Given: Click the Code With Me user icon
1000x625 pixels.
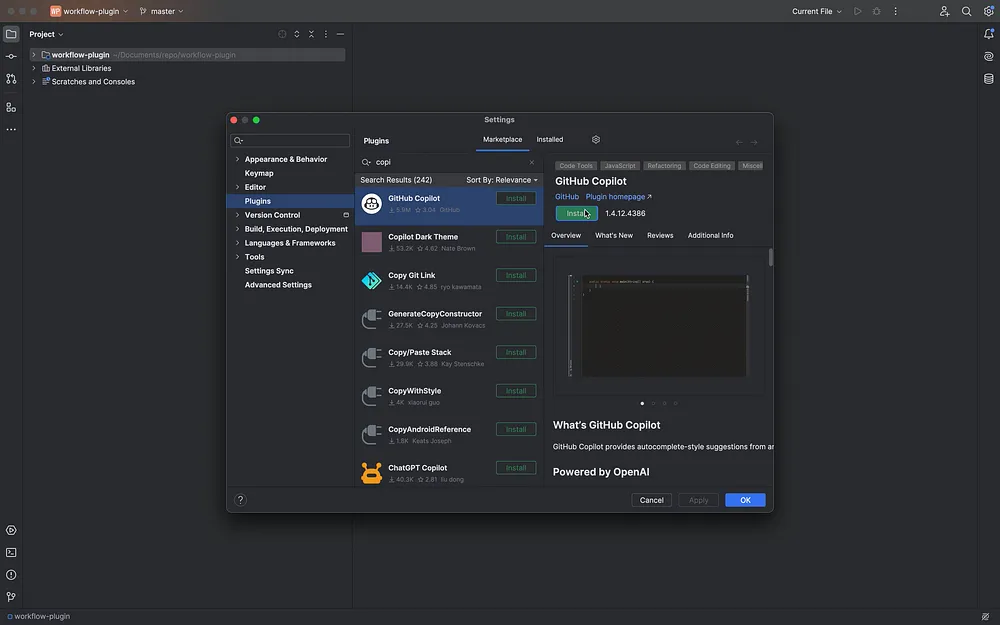Looking at the screenshot, I should click(945, 11).
